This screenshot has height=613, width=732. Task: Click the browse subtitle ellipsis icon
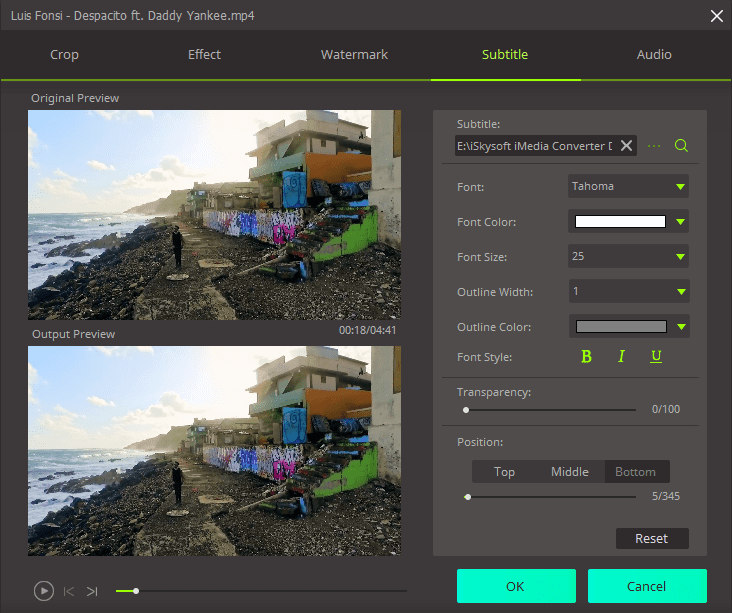coord(655,146)
